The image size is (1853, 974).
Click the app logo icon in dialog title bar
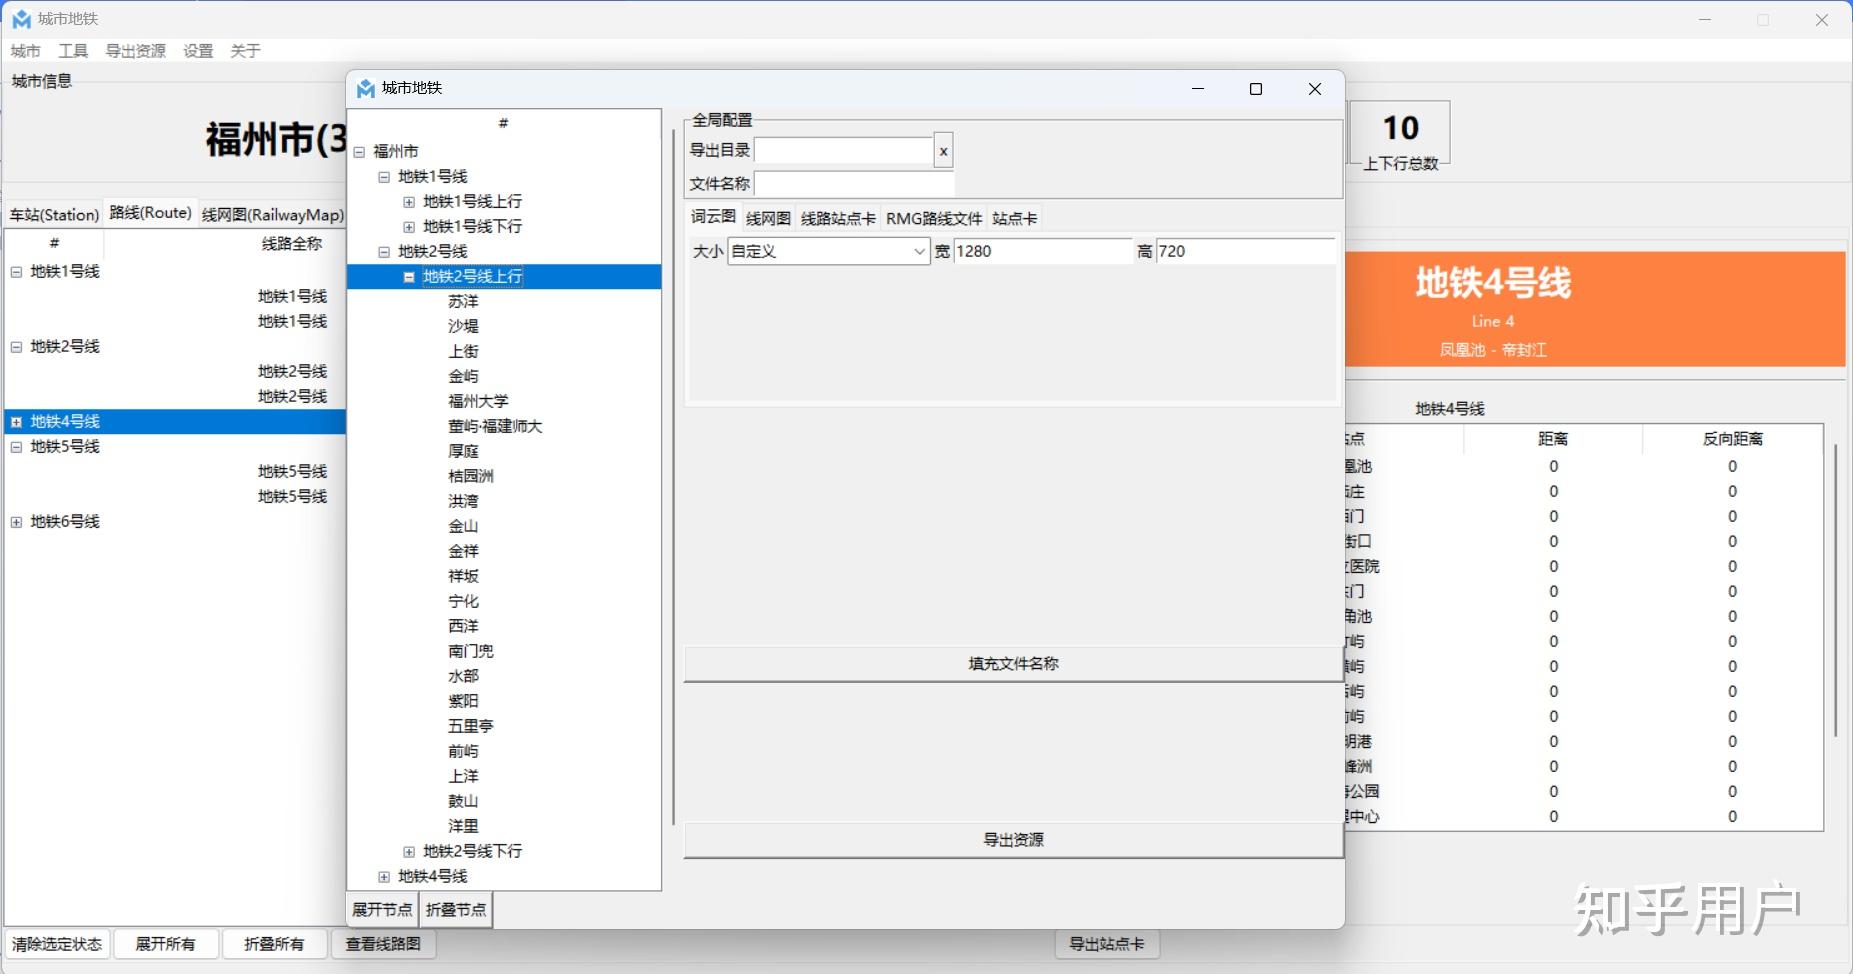point(364,88)
